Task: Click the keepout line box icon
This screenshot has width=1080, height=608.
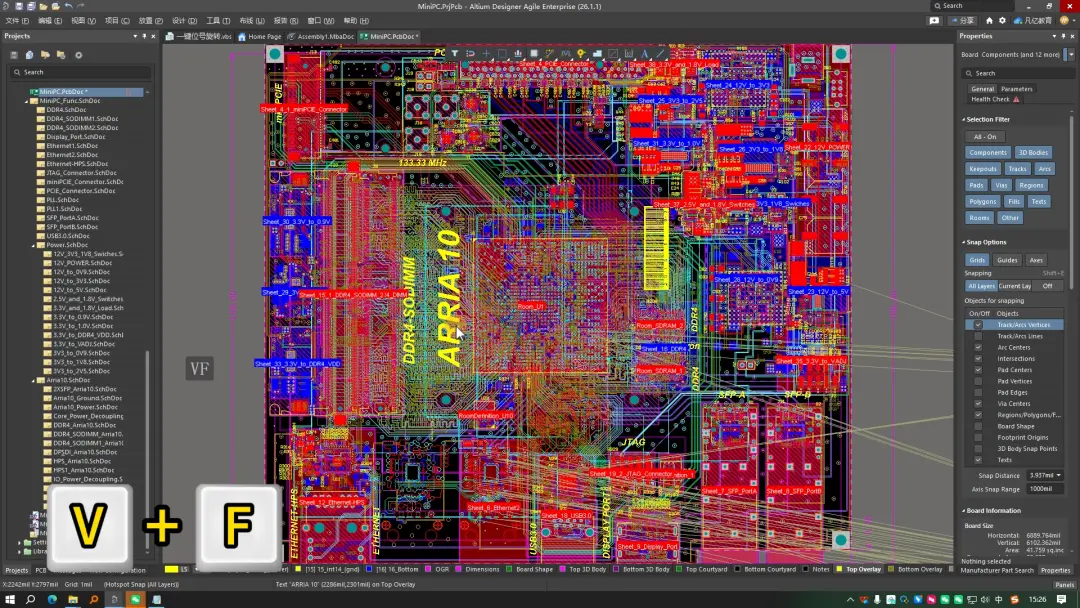Action: coord(613,53)
